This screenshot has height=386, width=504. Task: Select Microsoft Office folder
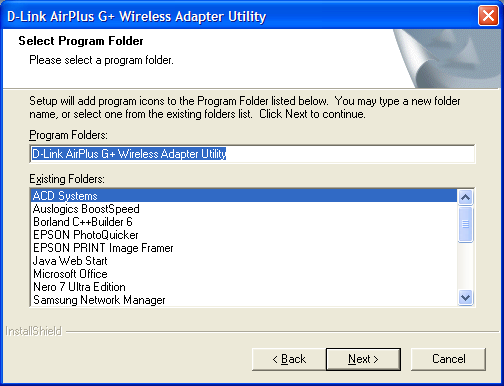pyautogui.click(x=244, y=274)
